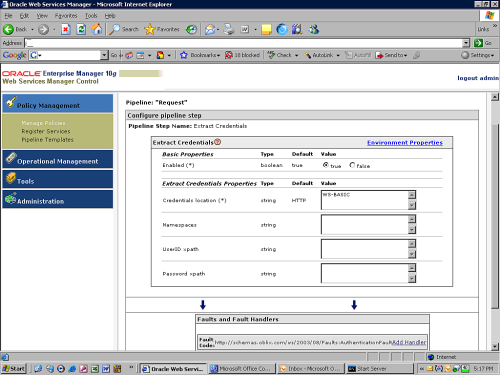Viewport: 500px width, 375px height.
Task: Open Edit with Word dropdown arrow
Action: (x=255, y=30)
